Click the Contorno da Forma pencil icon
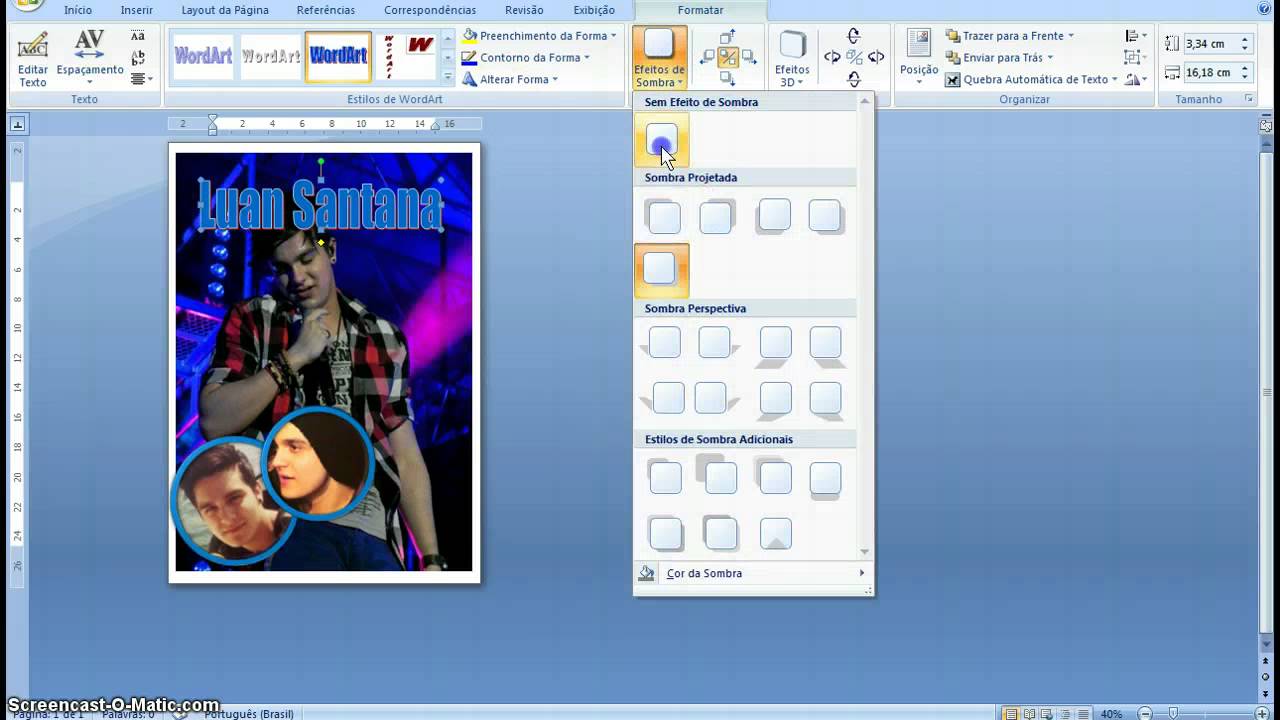 470,58
